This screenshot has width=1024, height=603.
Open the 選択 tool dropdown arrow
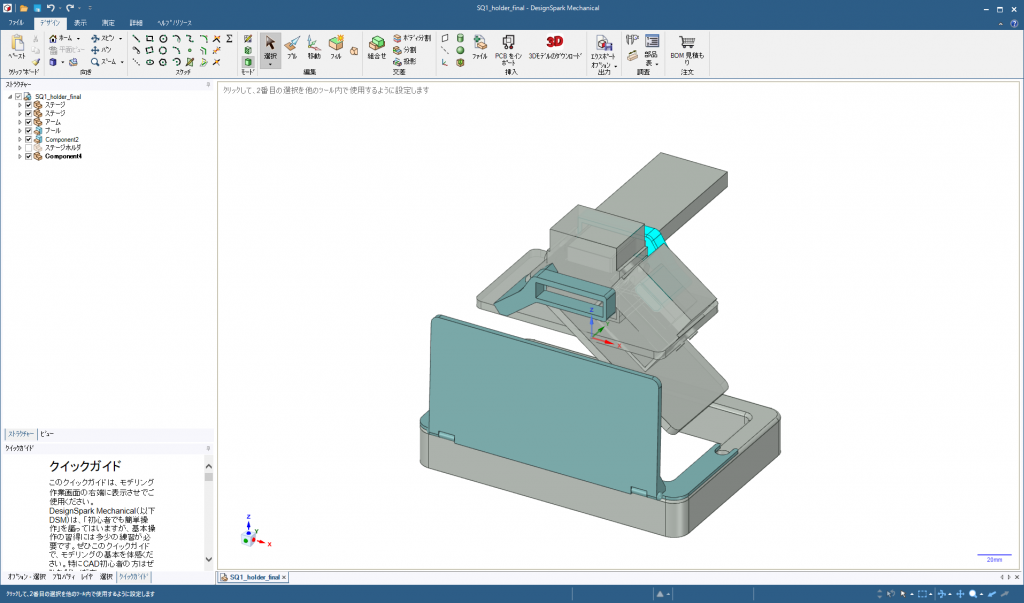tap(270, 64)
